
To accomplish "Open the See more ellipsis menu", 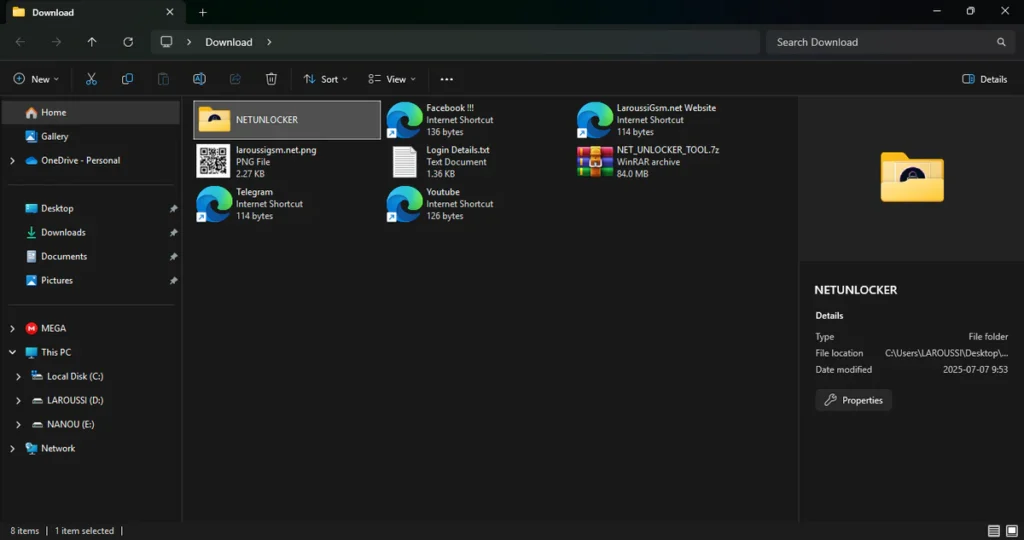I will (447, 79).
